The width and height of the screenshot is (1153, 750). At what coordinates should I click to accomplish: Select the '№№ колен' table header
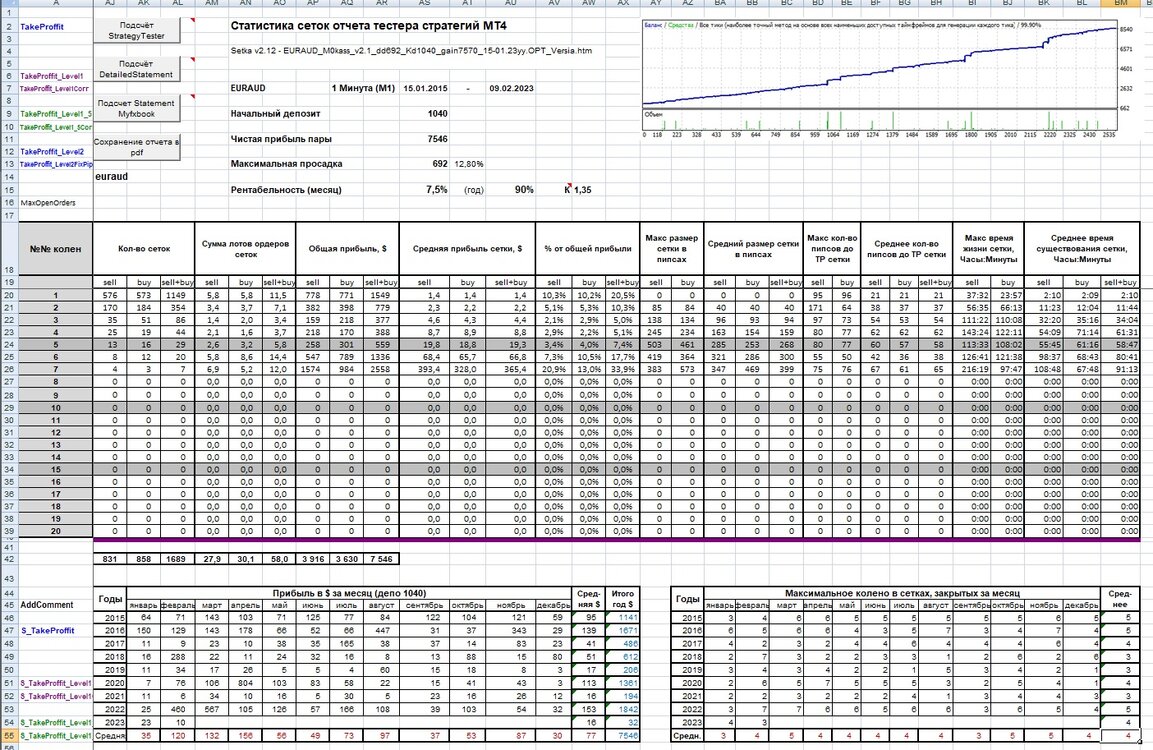pos(56,249)
